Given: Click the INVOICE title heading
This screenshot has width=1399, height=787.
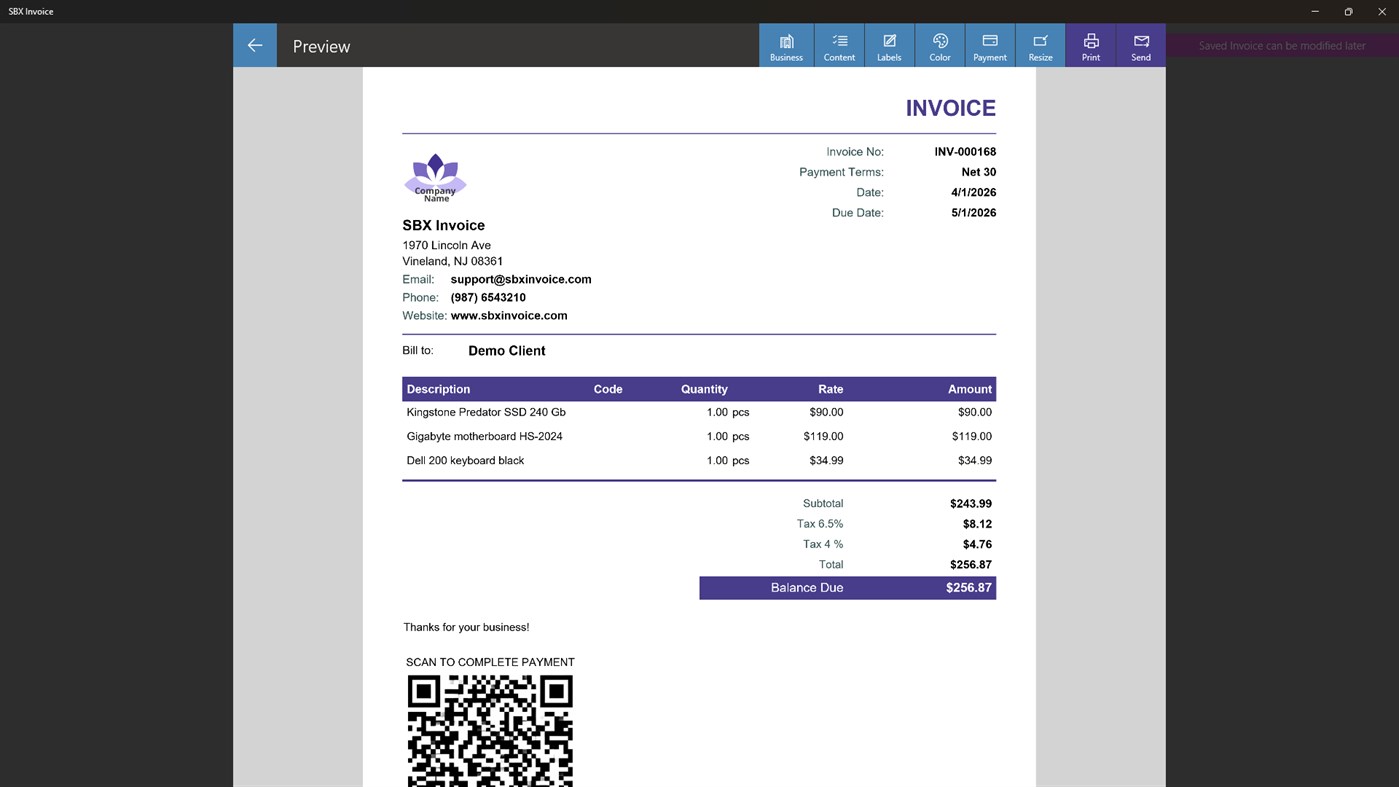Looking at the screenshot, I should (x=950, y=107).
